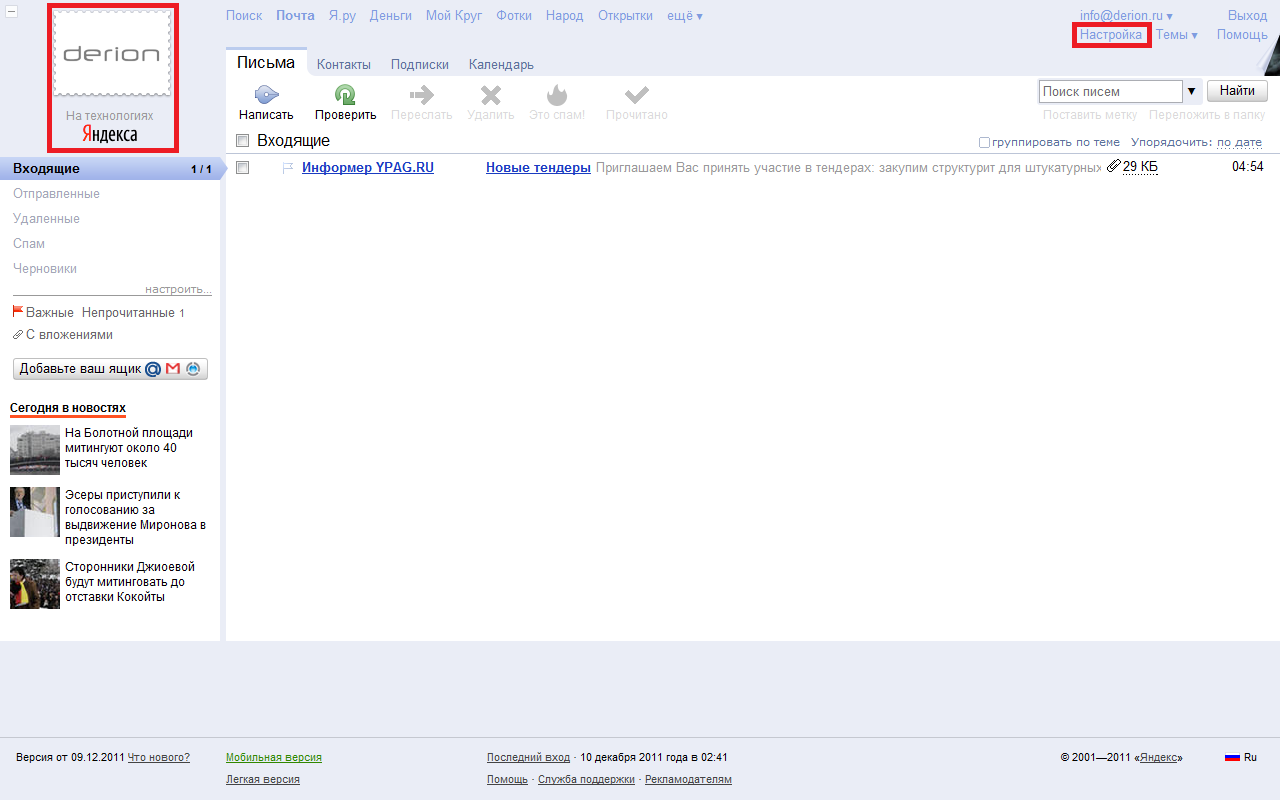This screenshot has width=1280, height=800.
Task: Open the Календарь tab
Action: (501, 65)
